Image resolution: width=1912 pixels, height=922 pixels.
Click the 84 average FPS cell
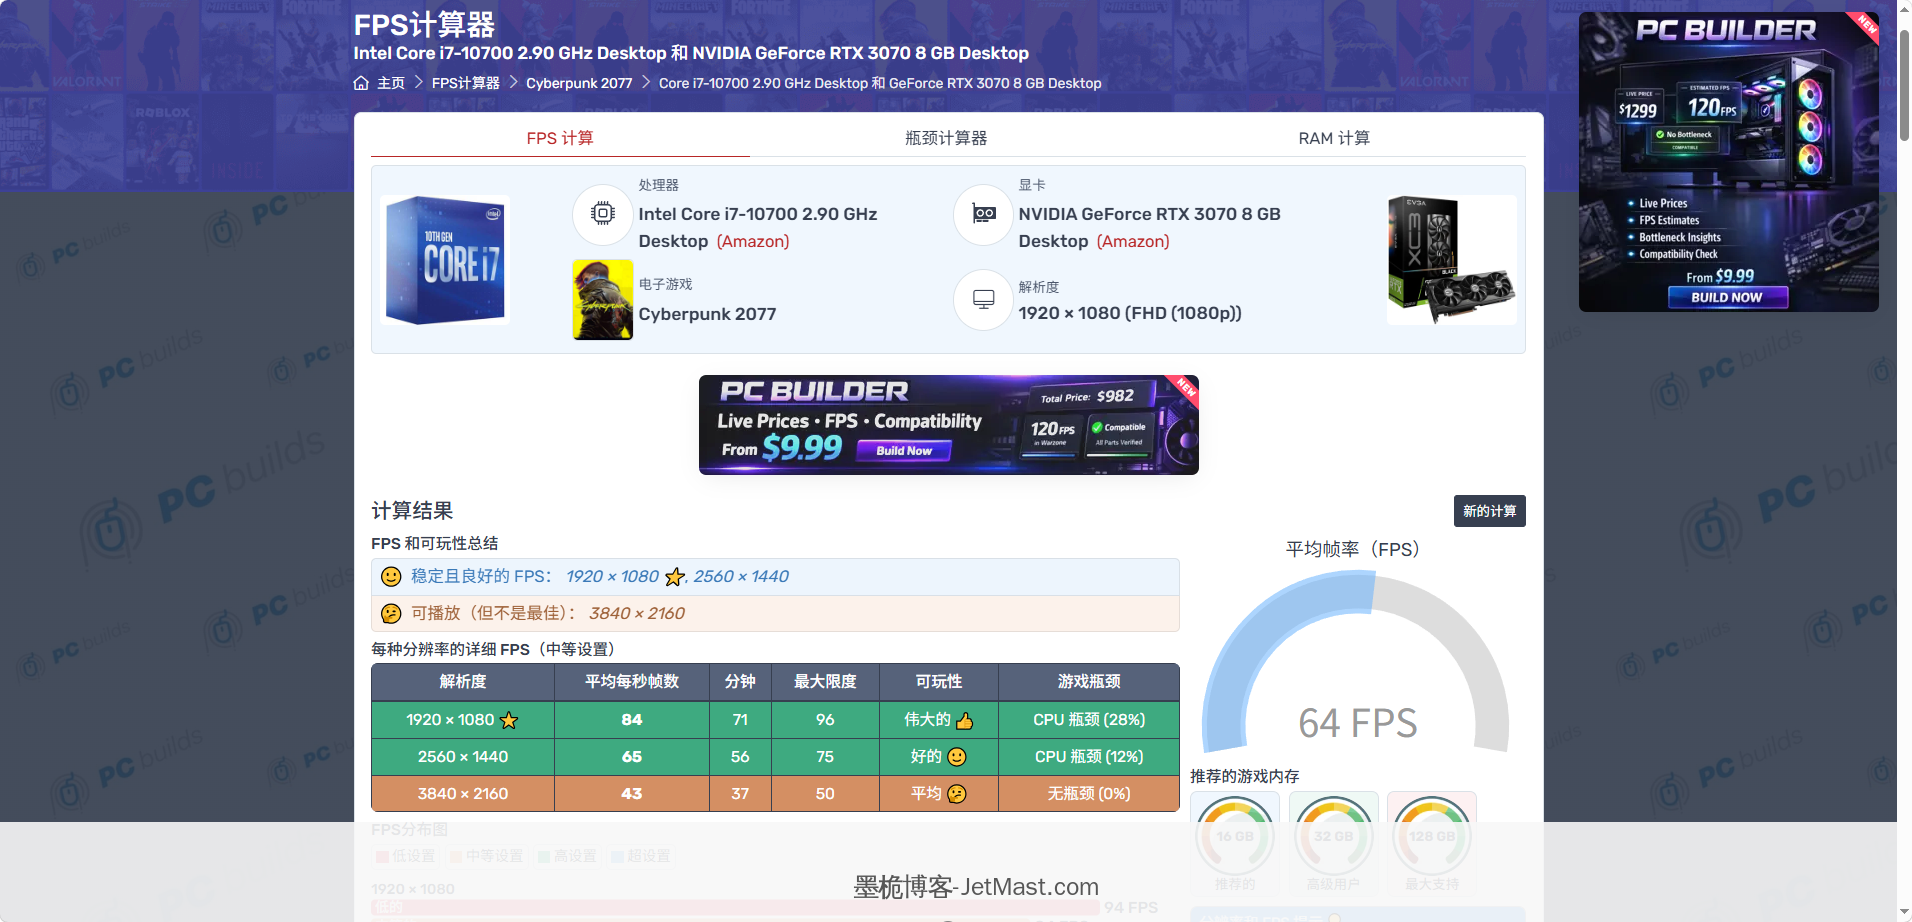[x=632, y=720]
